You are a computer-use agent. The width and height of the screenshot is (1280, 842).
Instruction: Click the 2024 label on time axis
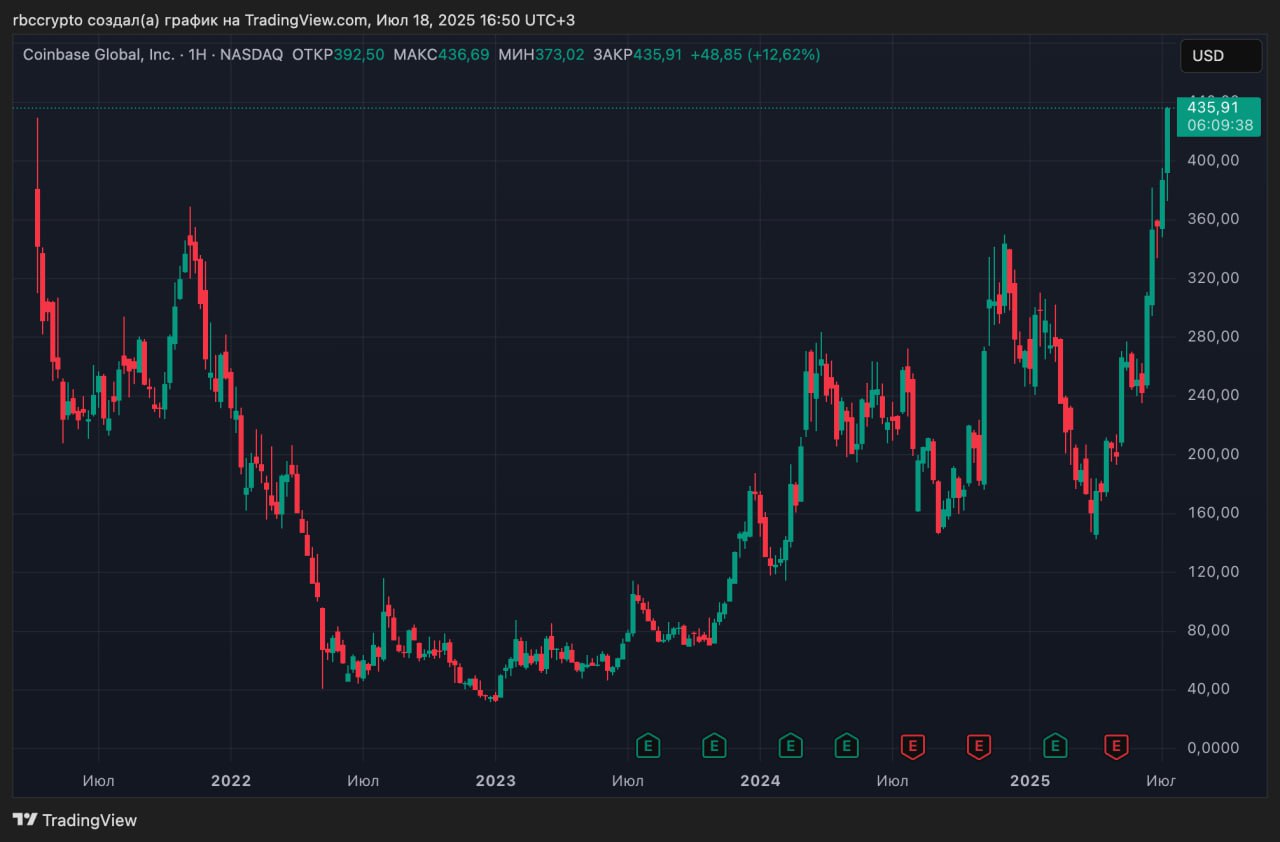[x=760, y=780]
